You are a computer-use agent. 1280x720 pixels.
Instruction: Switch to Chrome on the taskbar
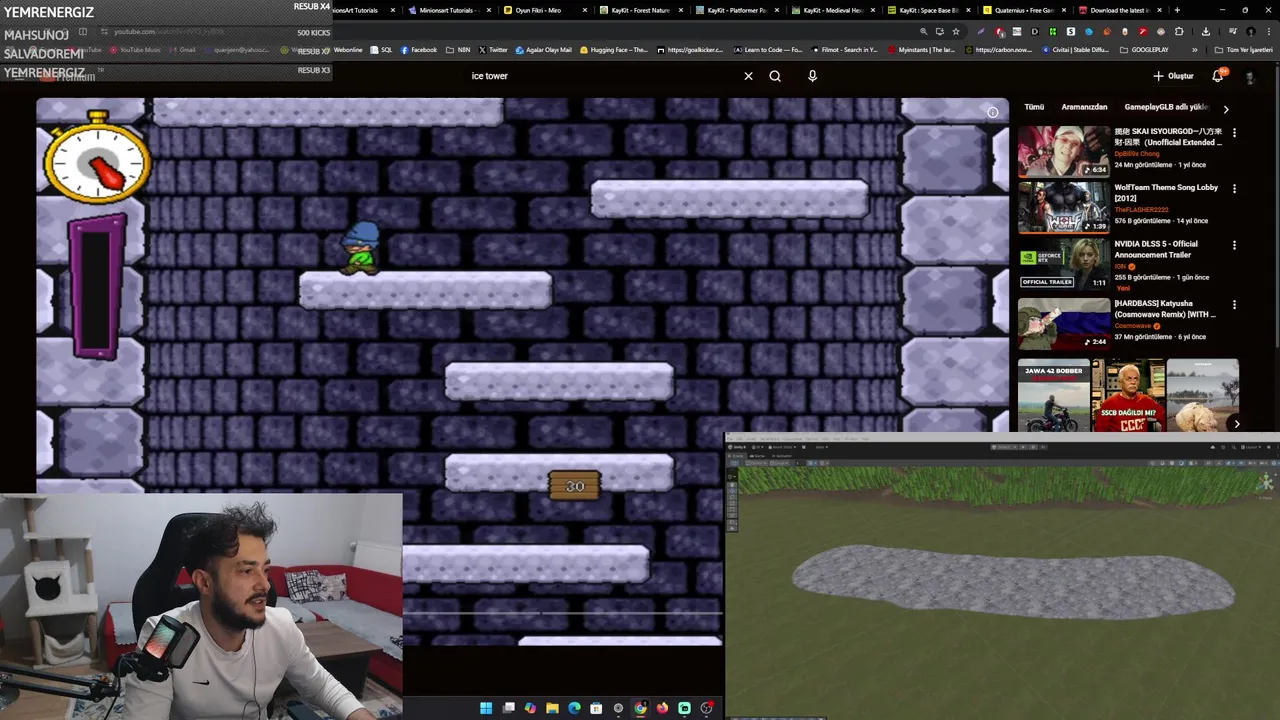640,708
